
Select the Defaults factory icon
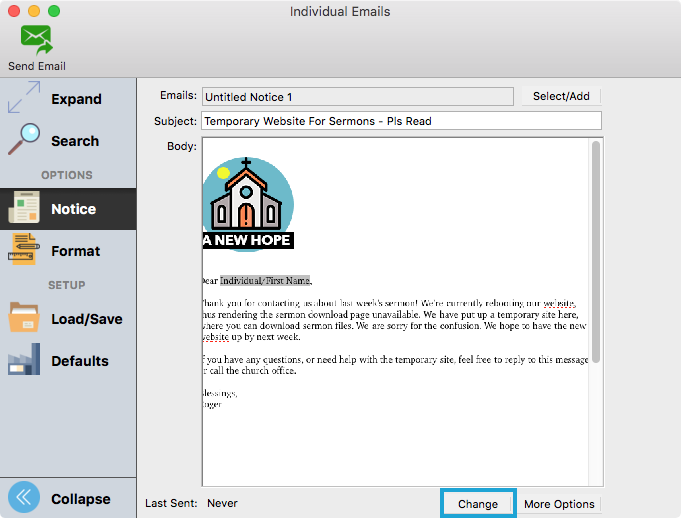[23, 361]
